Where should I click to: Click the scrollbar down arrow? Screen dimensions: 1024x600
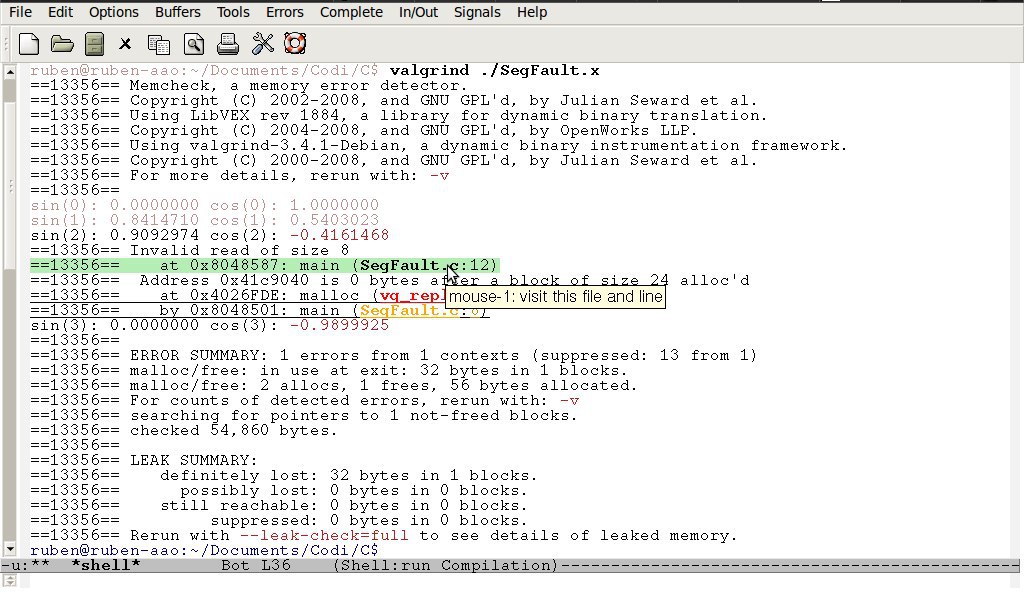point(10,549)
